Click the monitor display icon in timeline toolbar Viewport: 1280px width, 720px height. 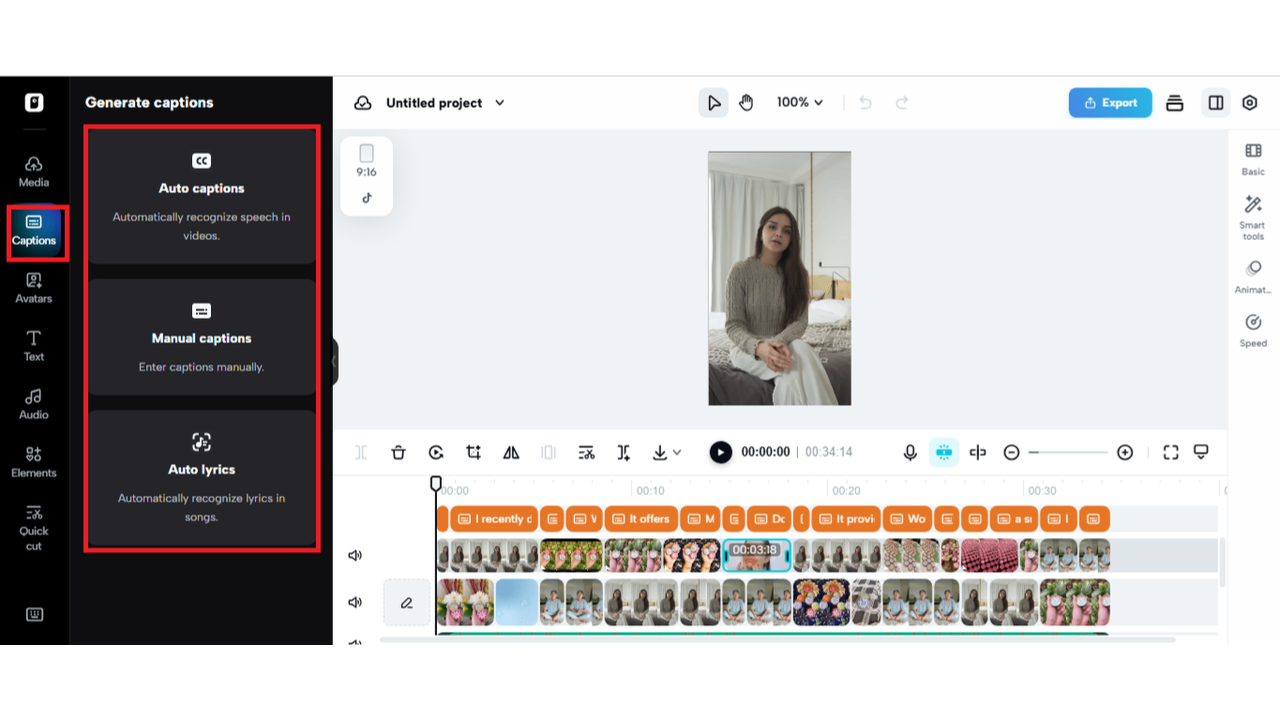[1201, 453]
